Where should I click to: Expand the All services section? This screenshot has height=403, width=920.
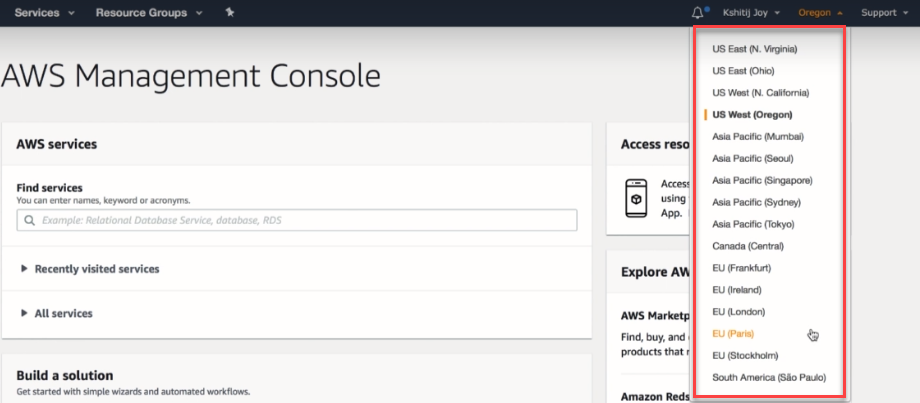pos(57,313)
